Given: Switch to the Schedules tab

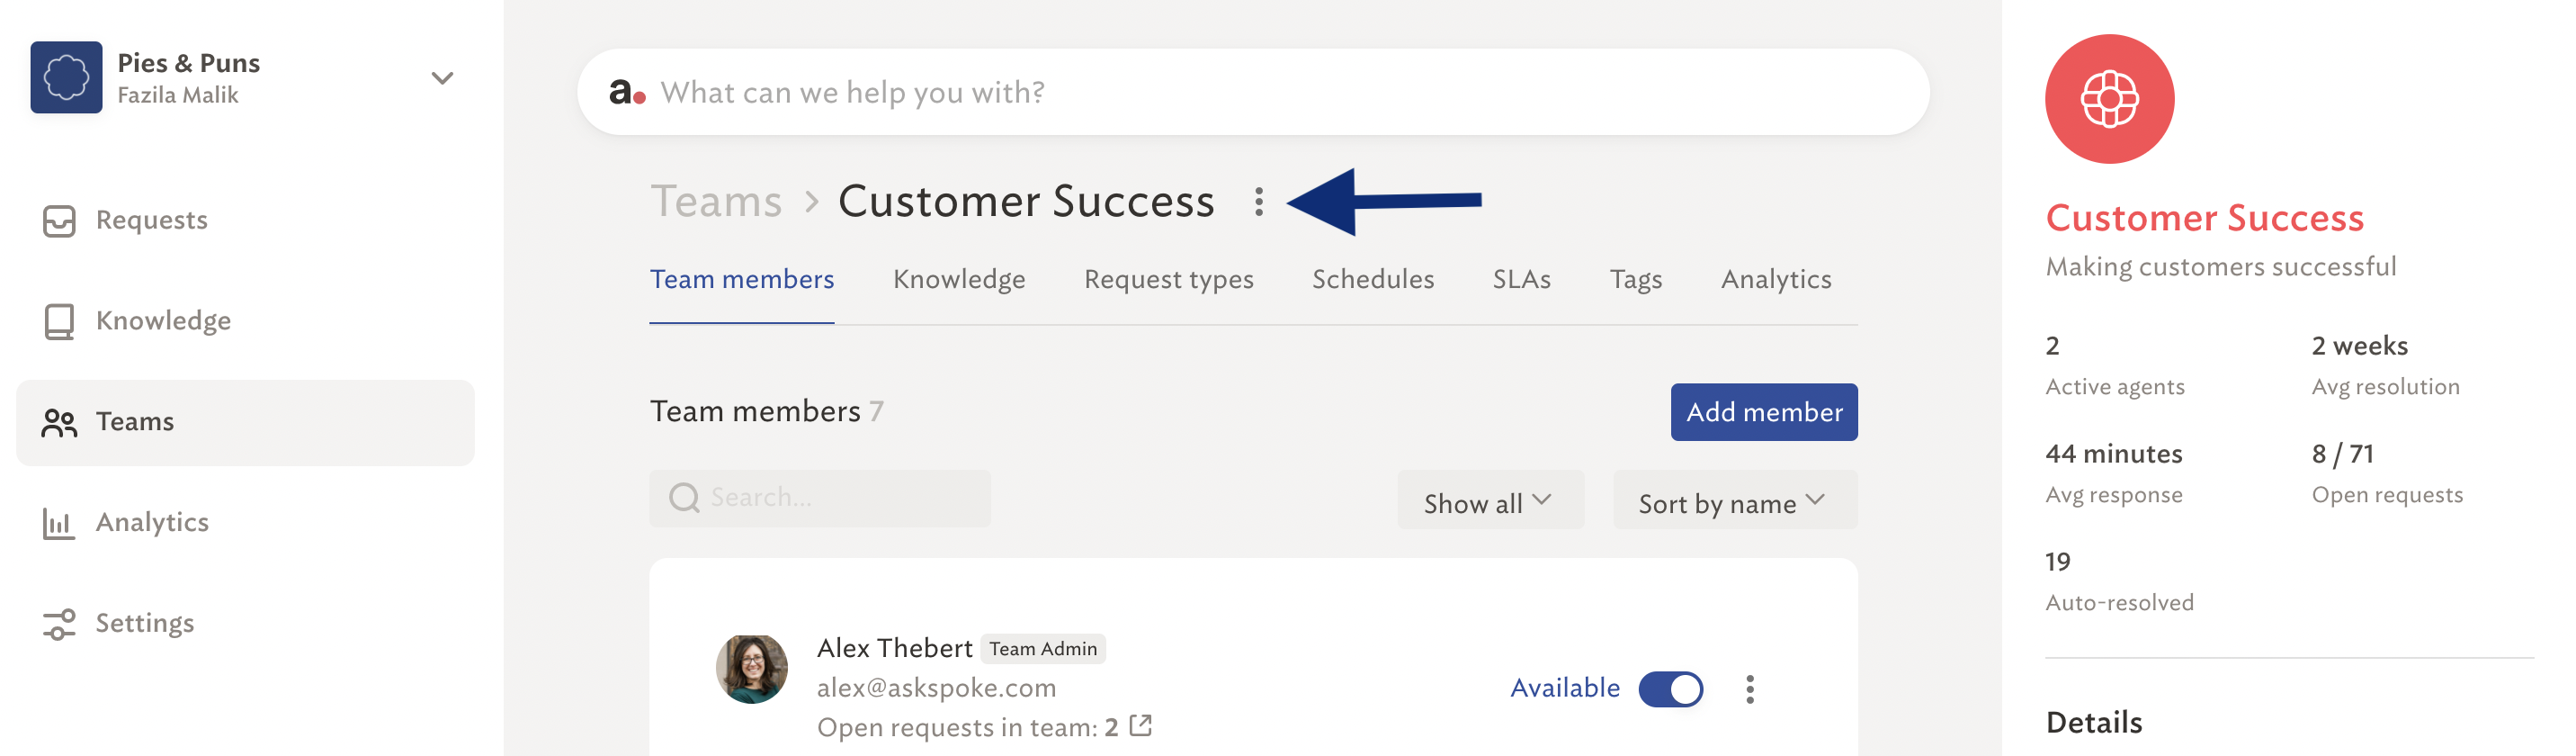Looking at the screenshot, I should coord(1373,279).
